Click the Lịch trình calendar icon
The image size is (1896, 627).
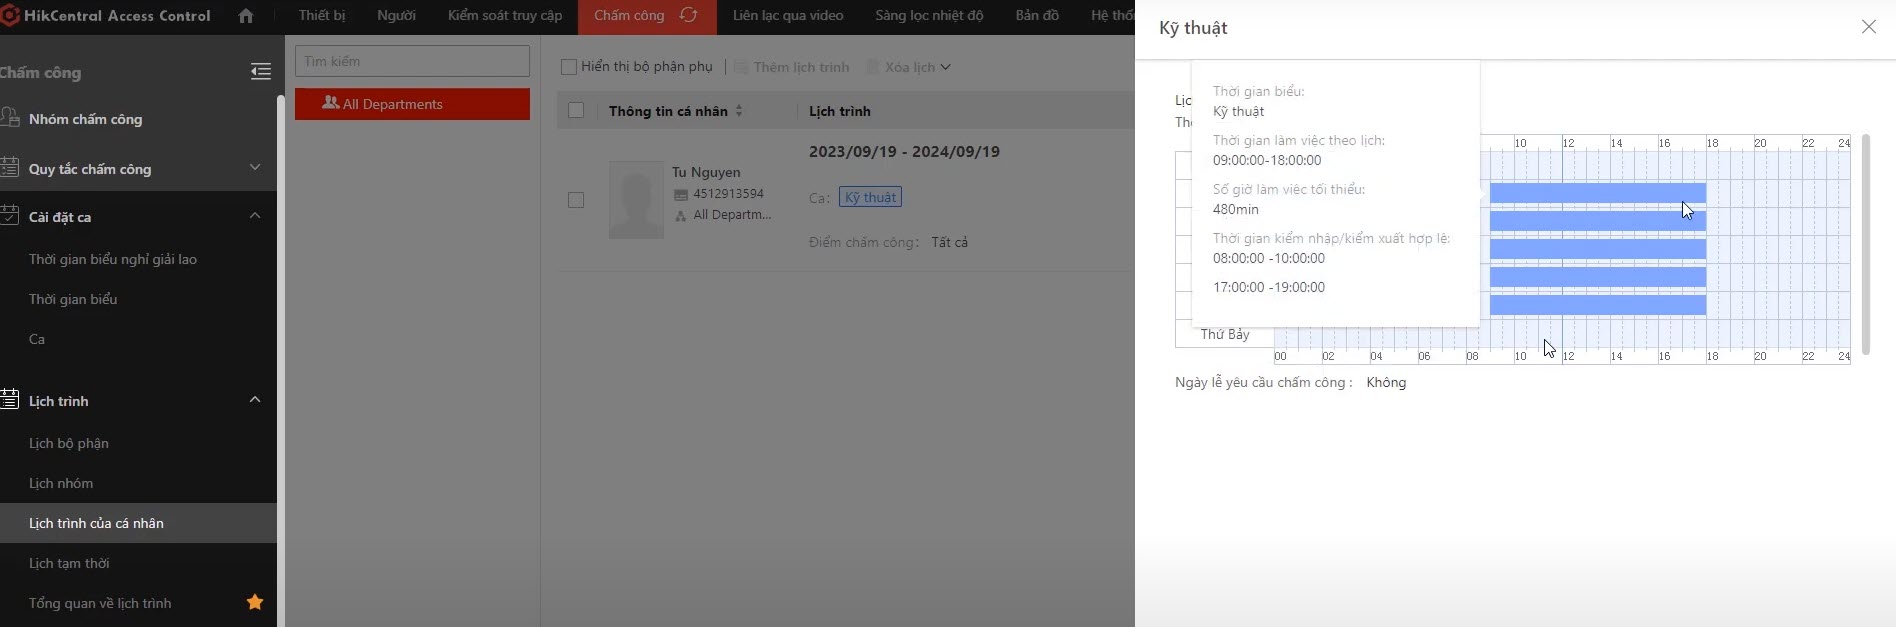(x=10, y=400)
